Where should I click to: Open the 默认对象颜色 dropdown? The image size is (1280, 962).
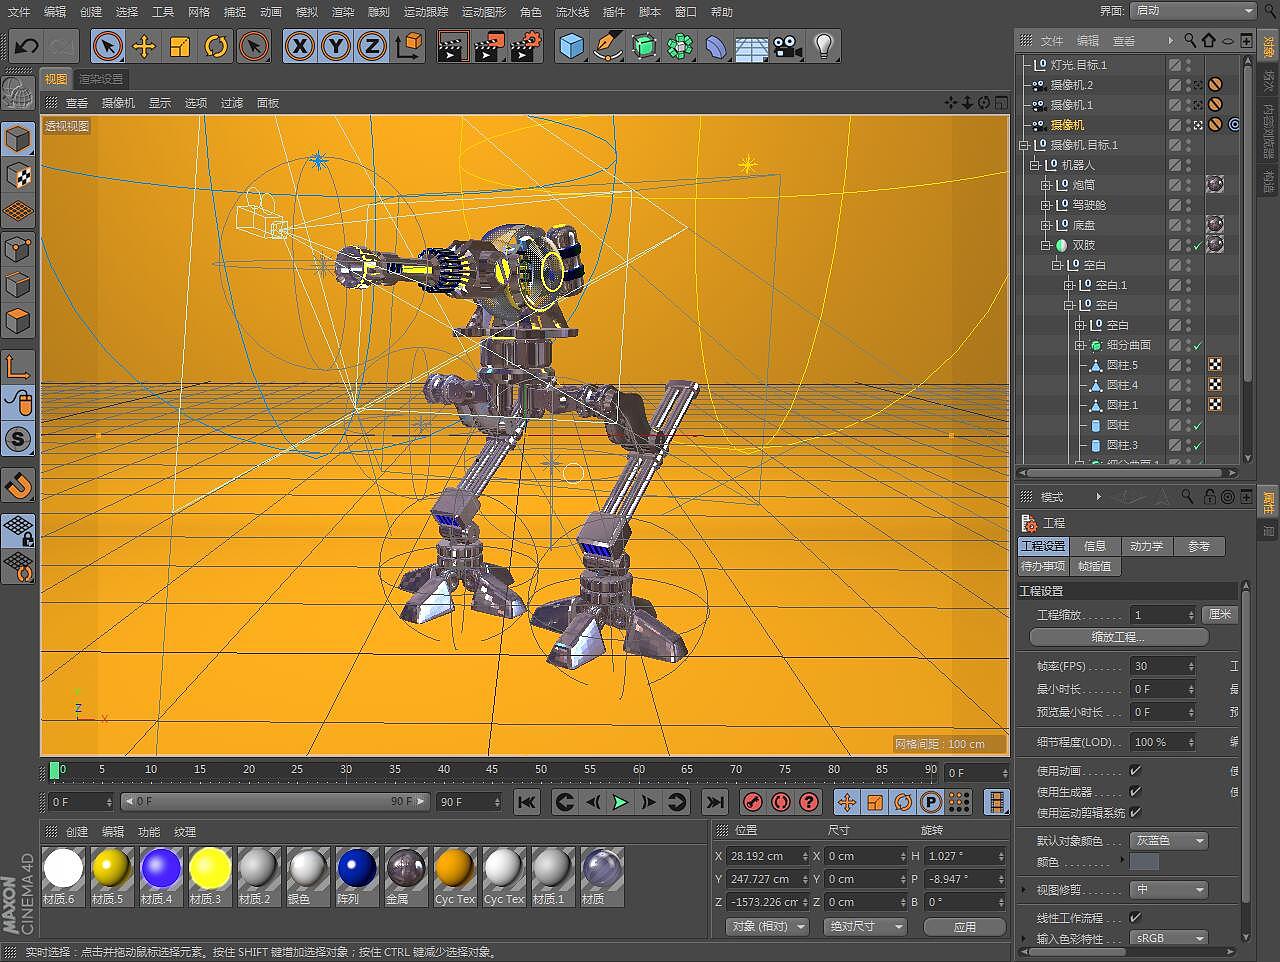coord(1169,841)
